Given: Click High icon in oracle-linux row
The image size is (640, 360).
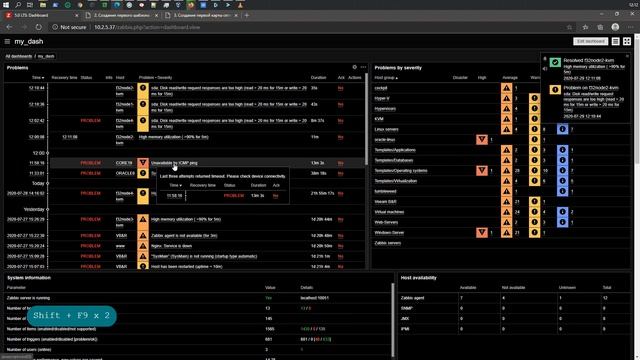Looking at the screenshot, I should [482, 140].
